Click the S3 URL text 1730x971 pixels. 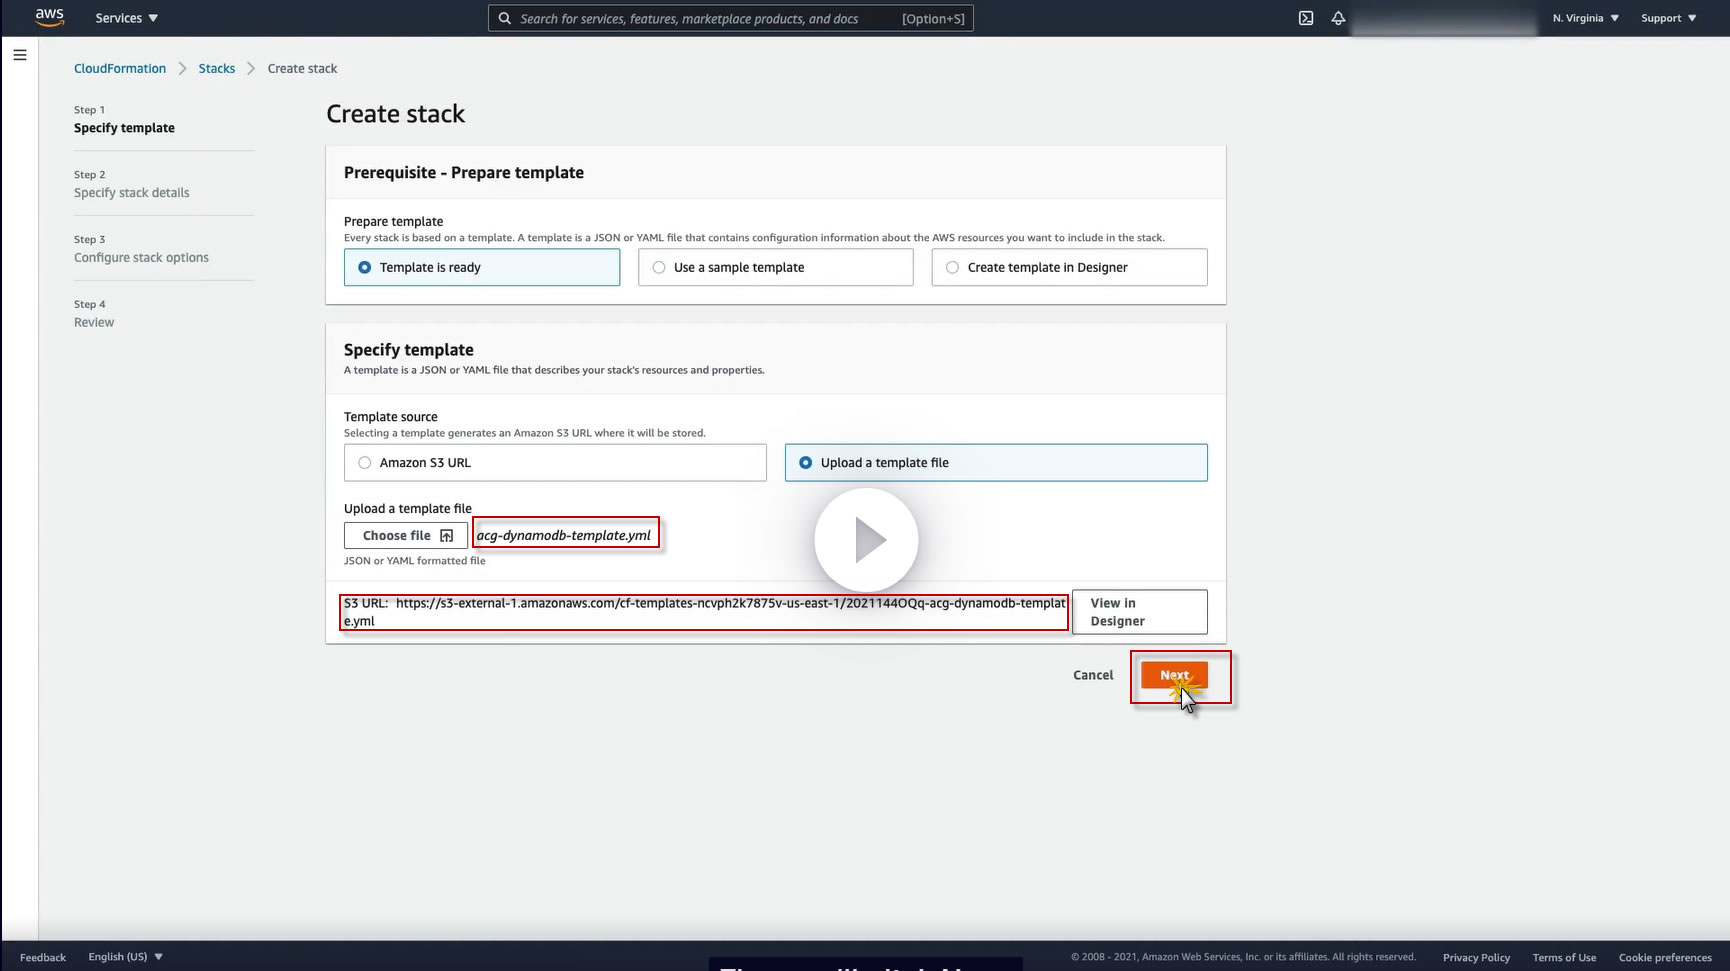click(x=705, y=612)
